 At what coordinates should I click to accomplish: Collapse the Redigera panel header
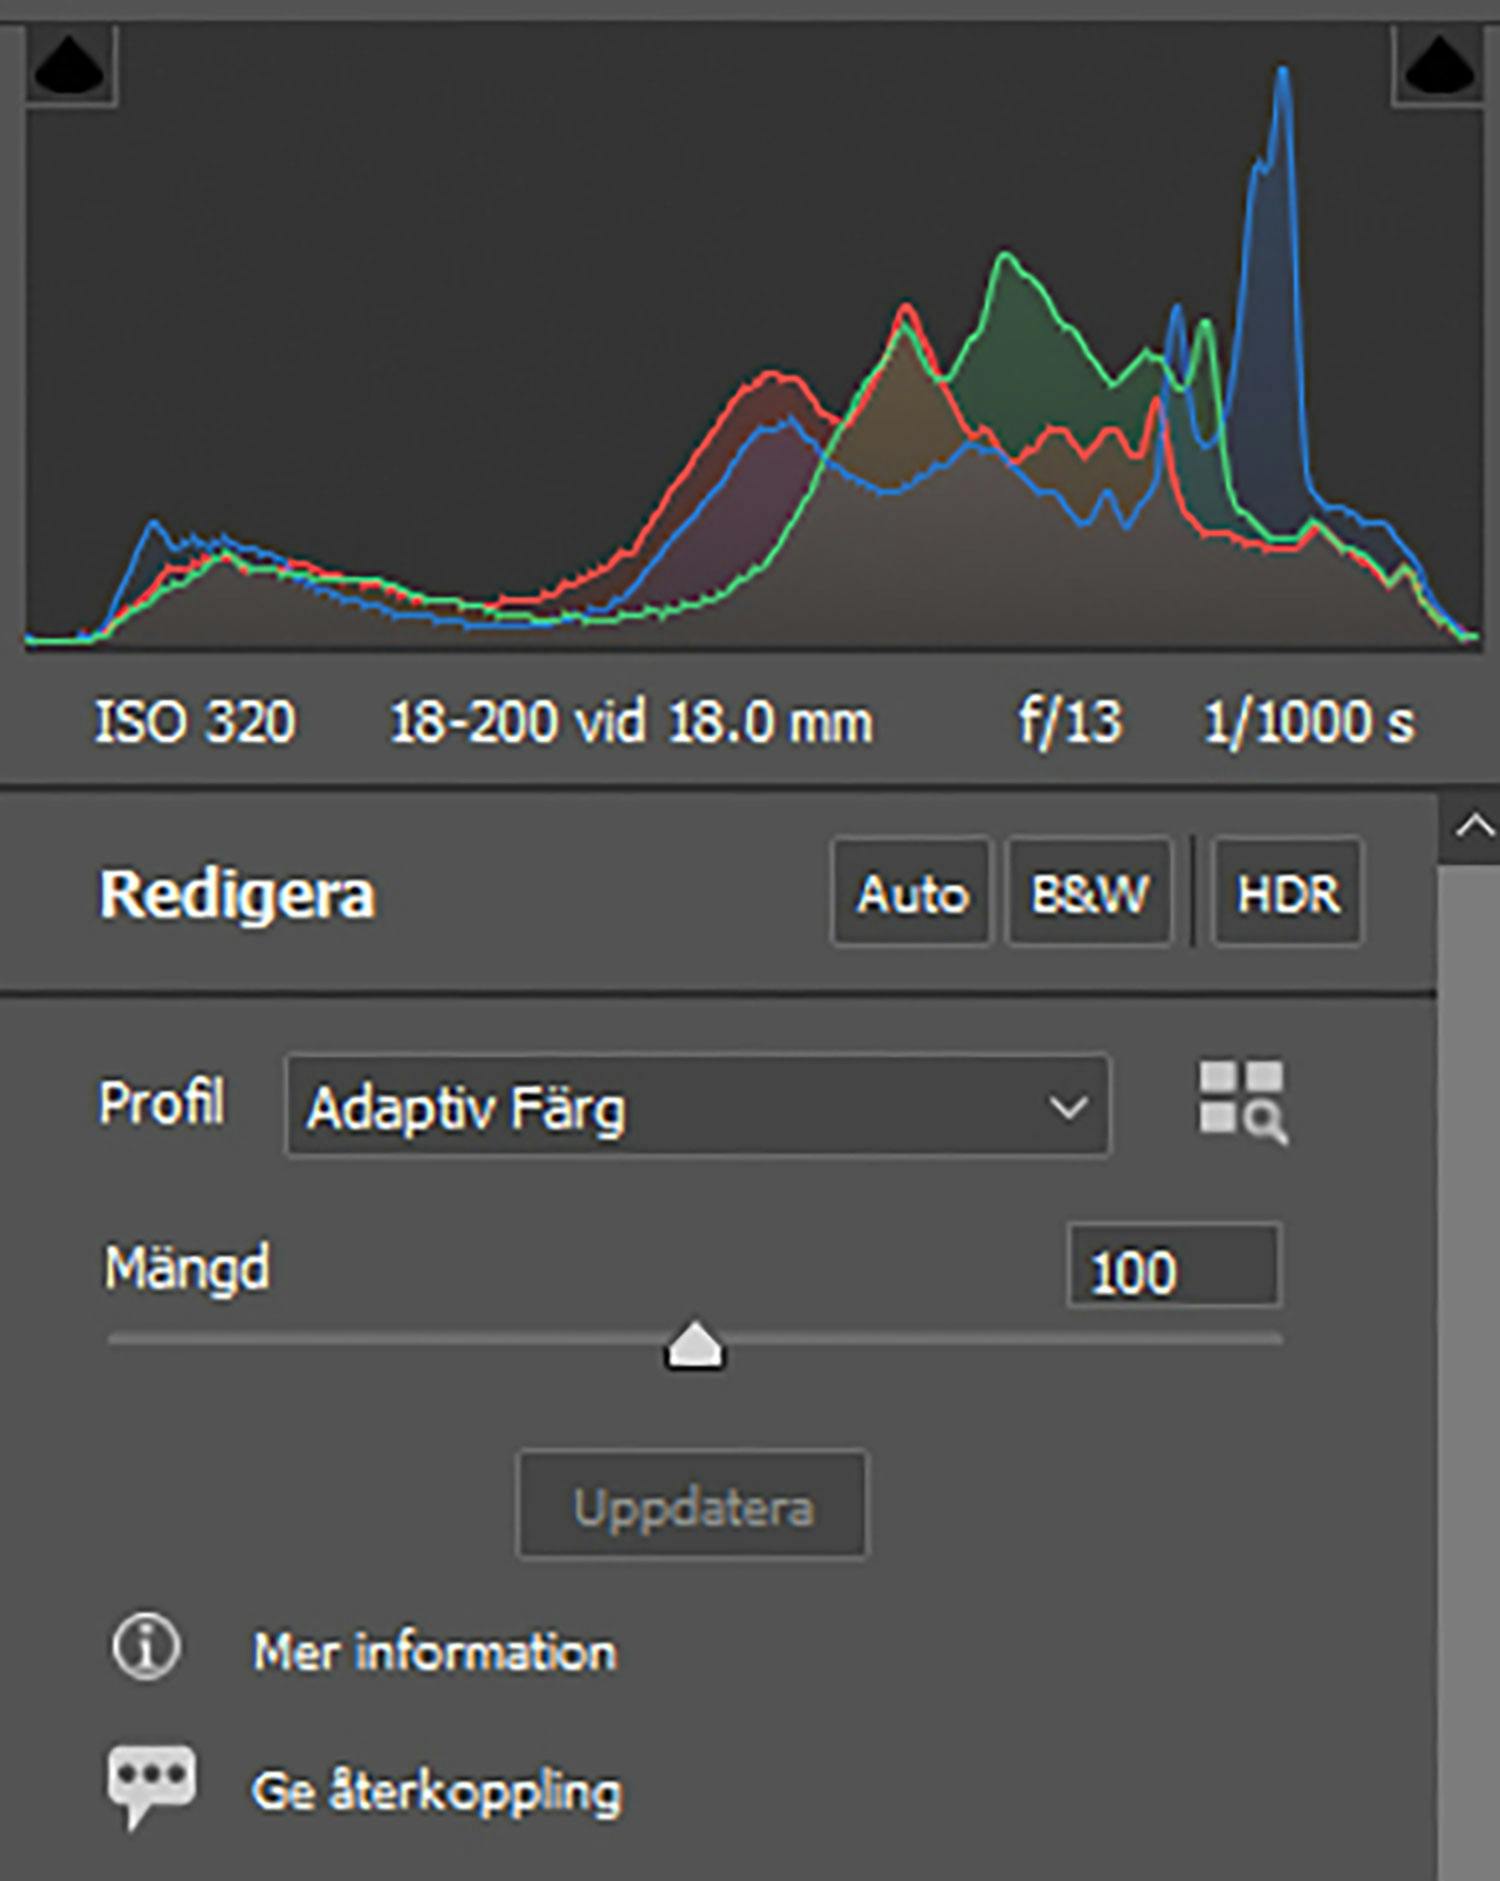tap(237, 893)
